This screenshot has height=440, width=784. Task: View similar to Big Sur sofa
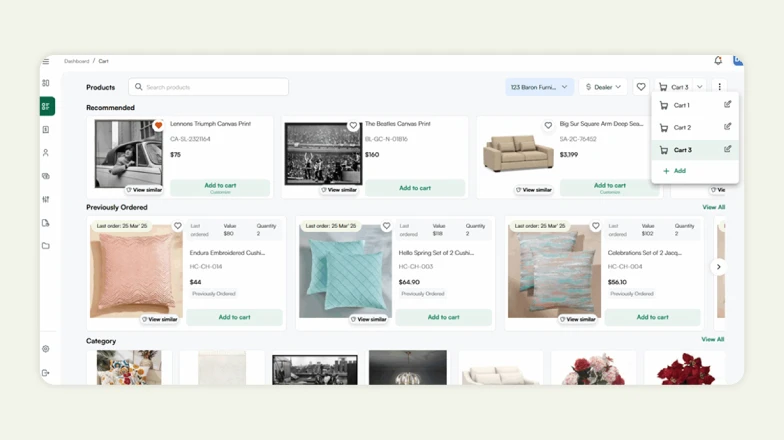tap(534, 190)
